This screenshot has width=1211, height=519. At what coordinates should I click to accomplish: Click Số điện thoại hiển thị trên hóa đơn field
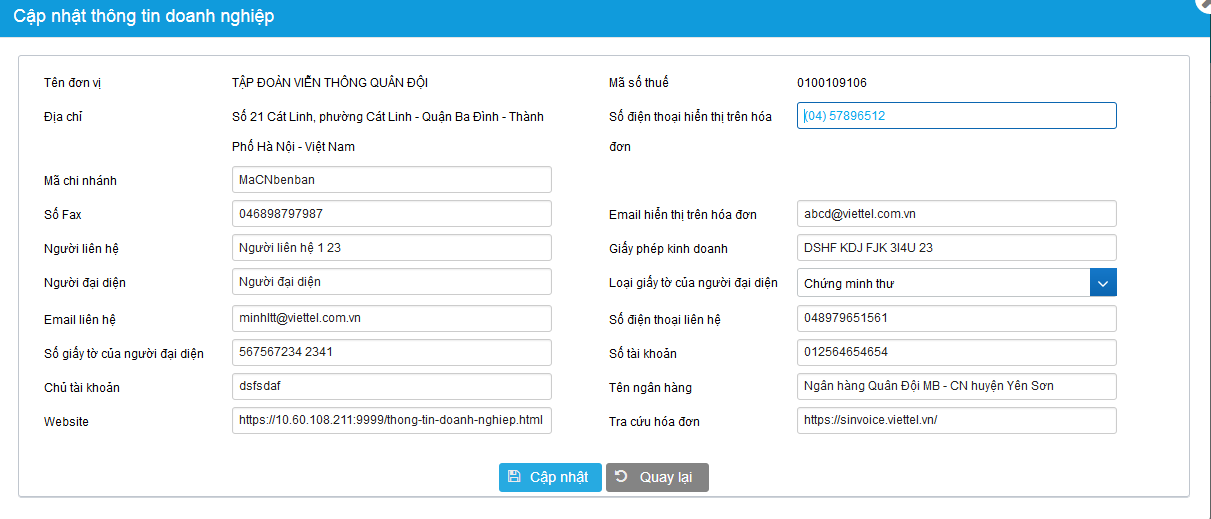(956, 116)
